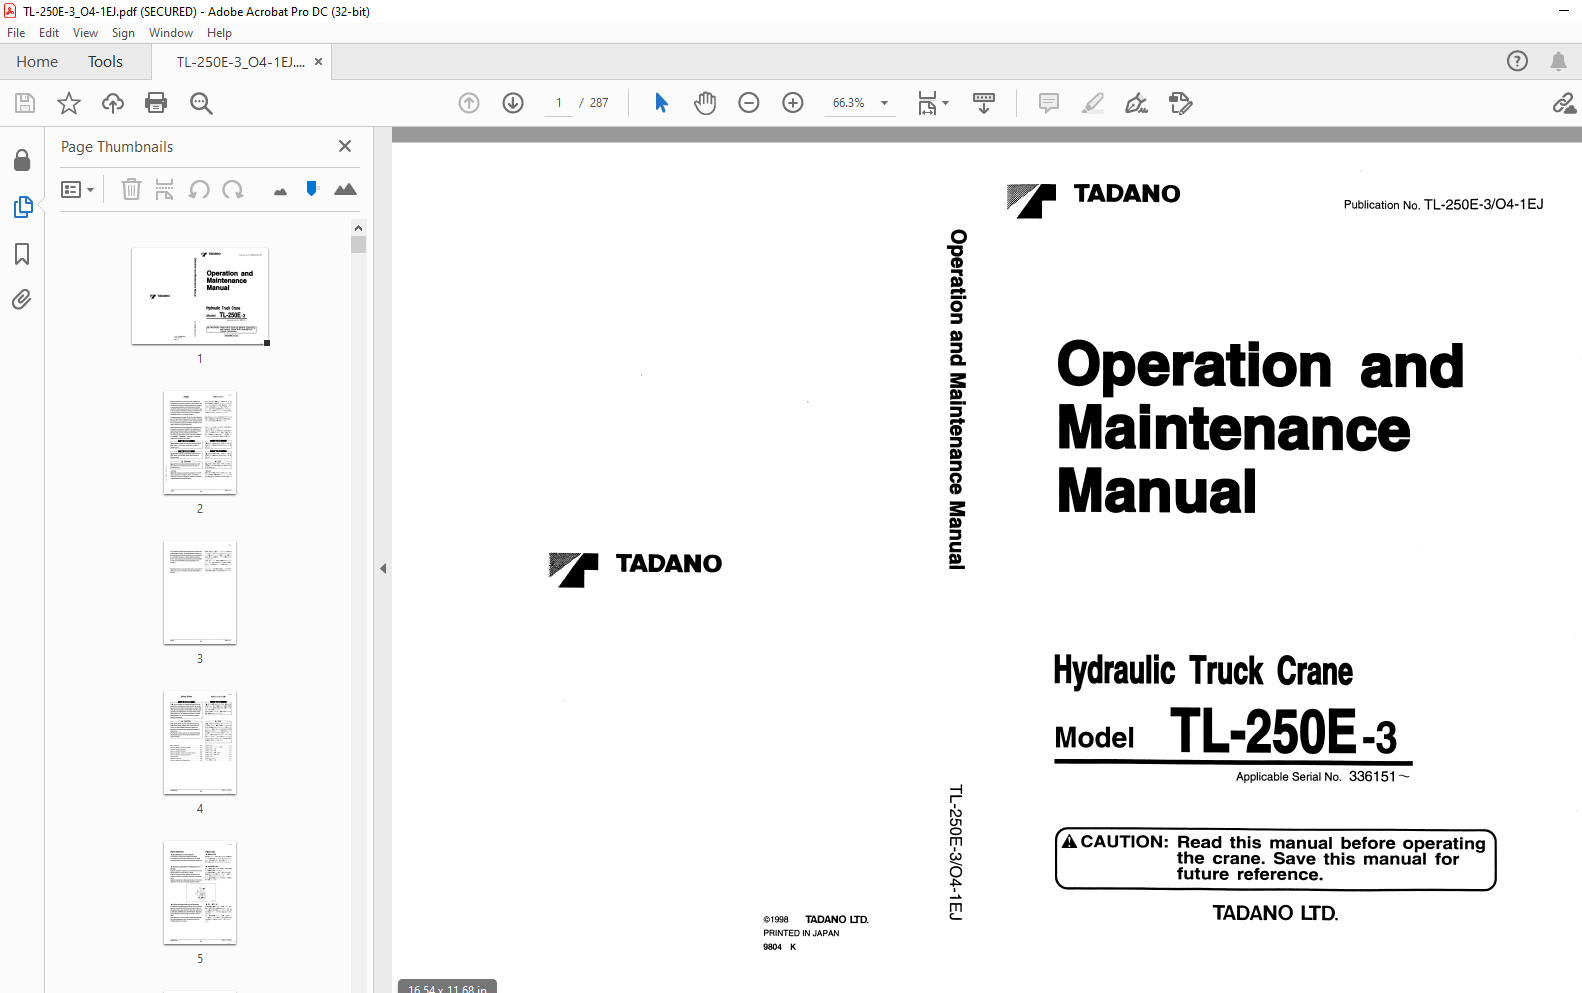
Task: Open thumbnail options menu dropdown
Action: (77, 189)
